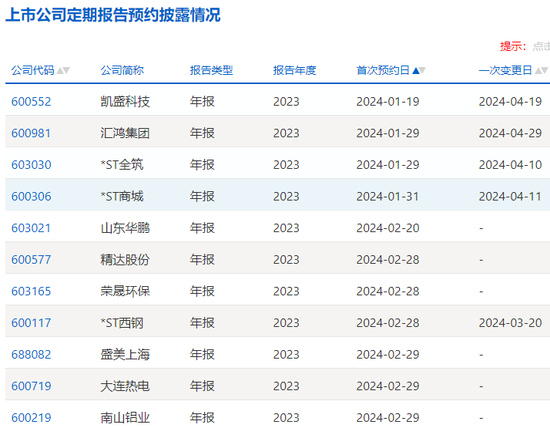
Task: Click the 一次变更日 header label
Action: 505,71
